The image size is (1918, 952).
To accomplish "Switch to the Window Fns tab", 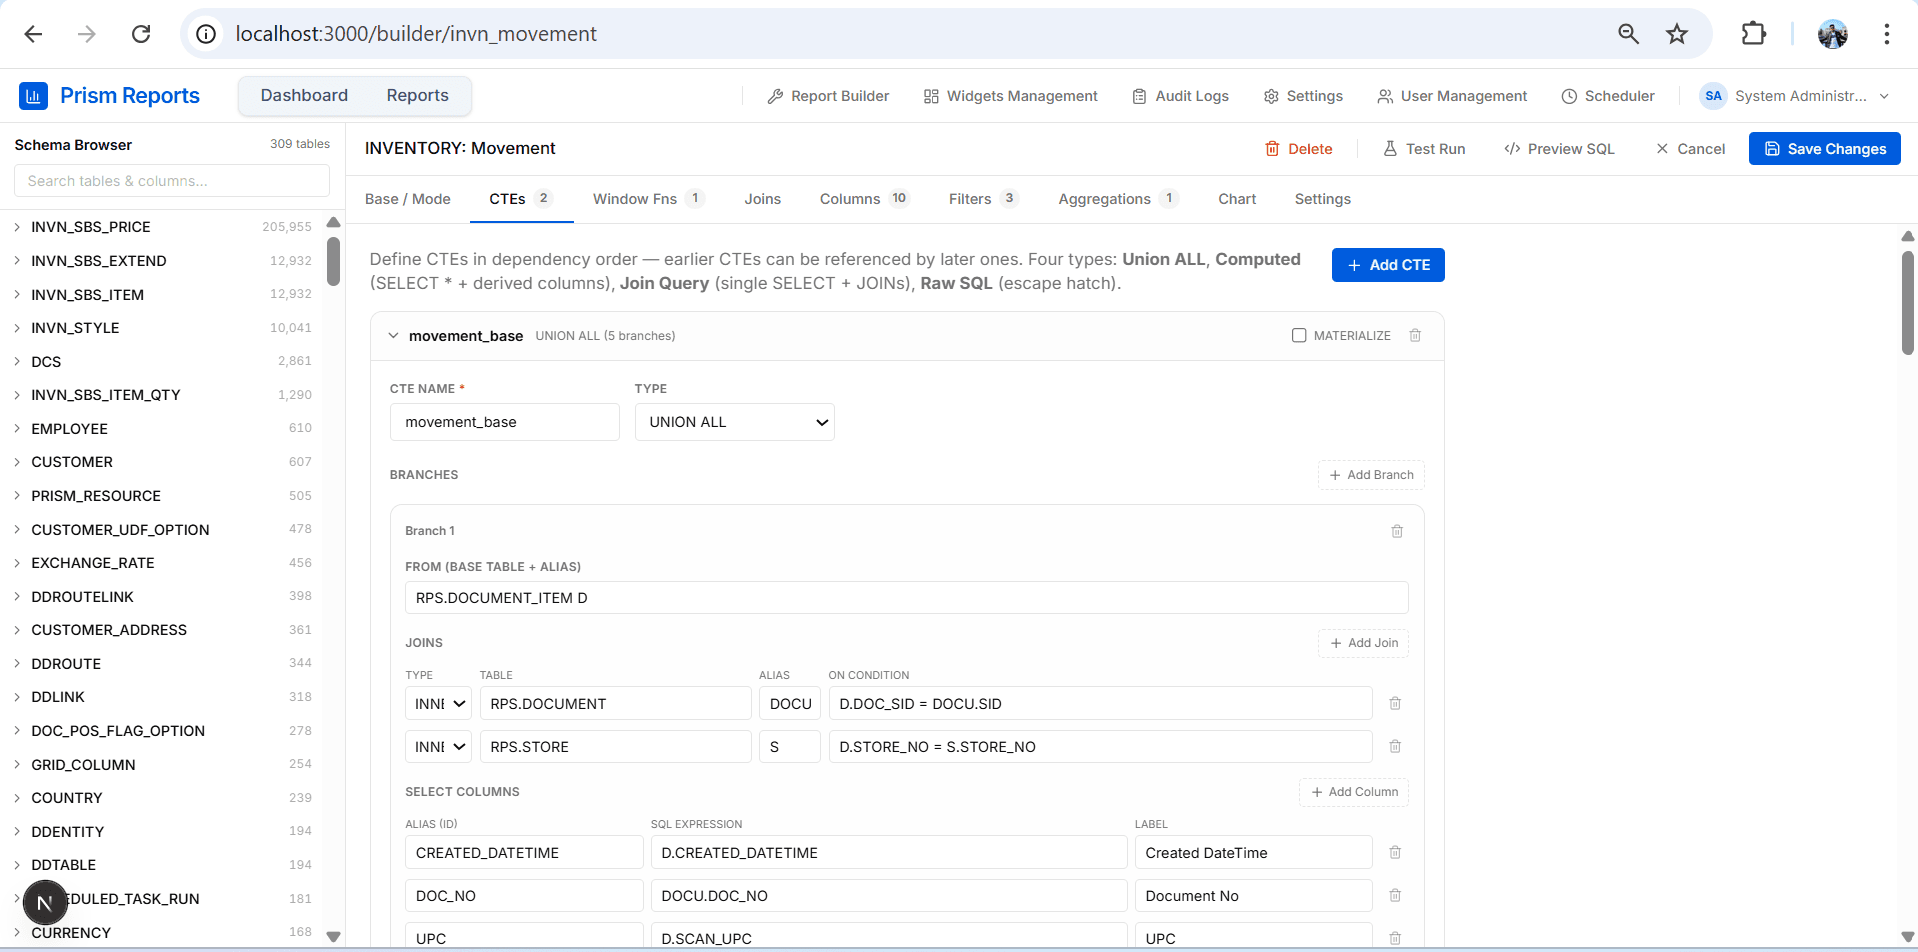I will click(x=636, y=198).
